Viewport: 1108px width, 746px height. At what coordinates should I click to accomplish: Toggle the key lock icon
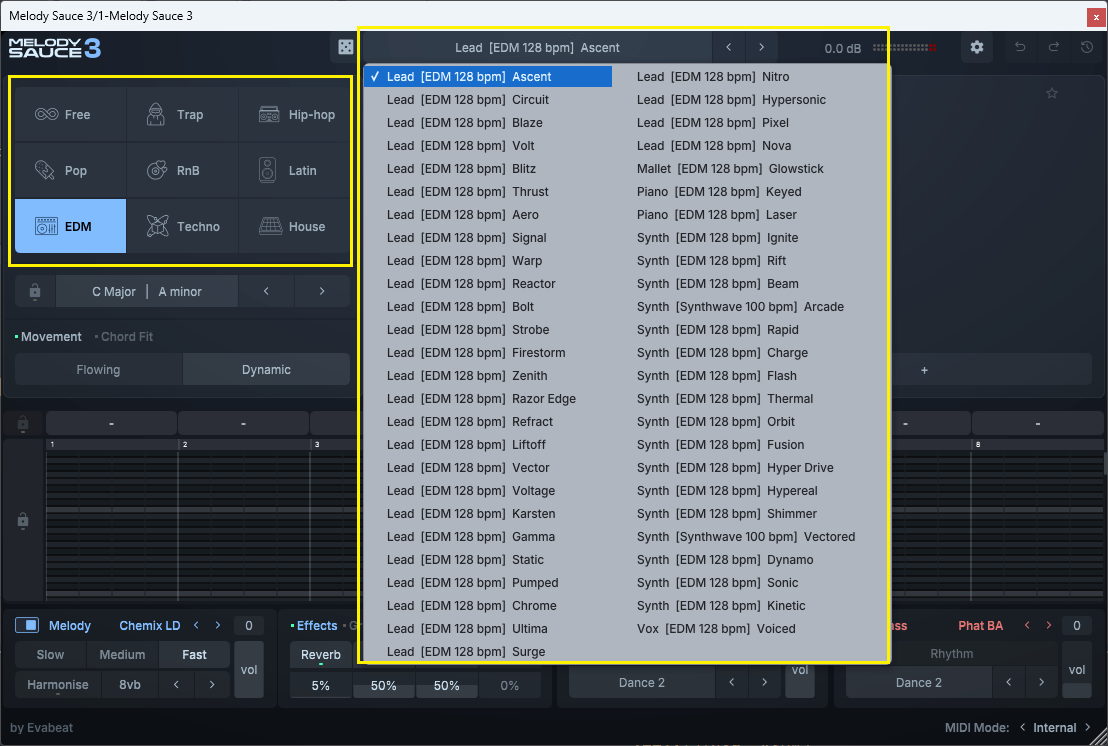(35, 292)
